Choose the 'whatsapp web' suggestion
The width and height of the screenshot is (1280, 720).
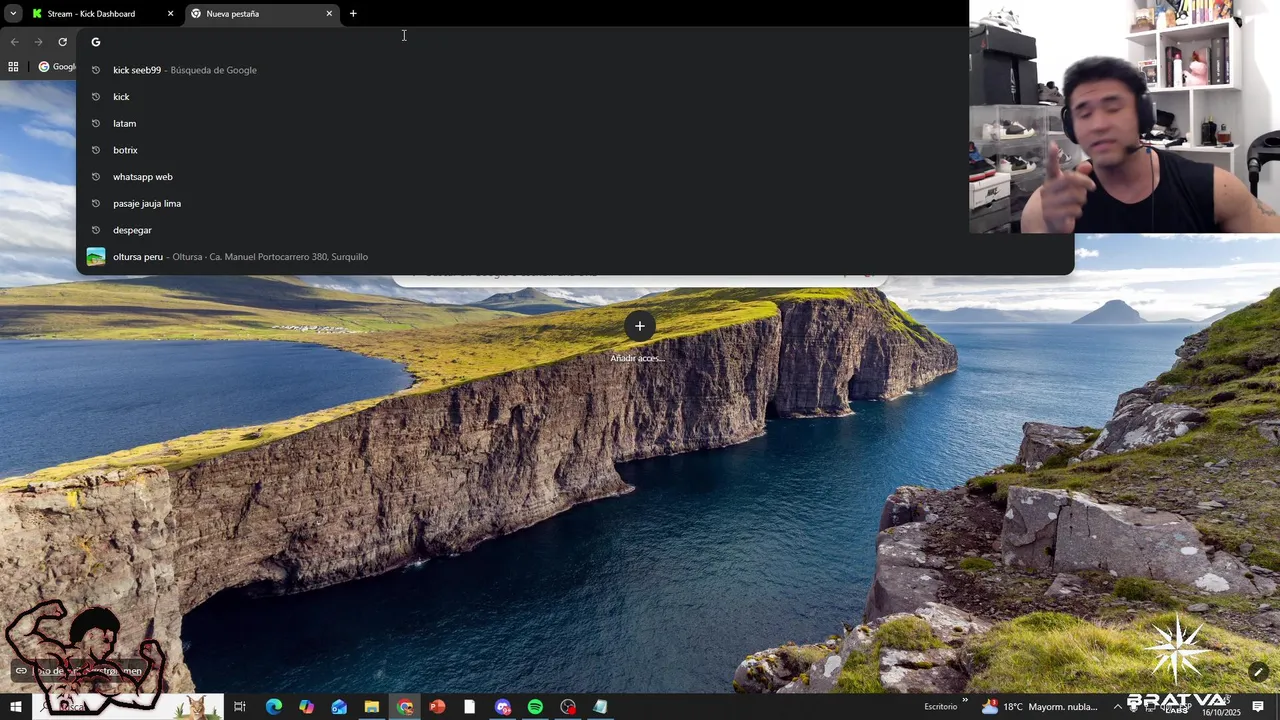coord(575,177)
